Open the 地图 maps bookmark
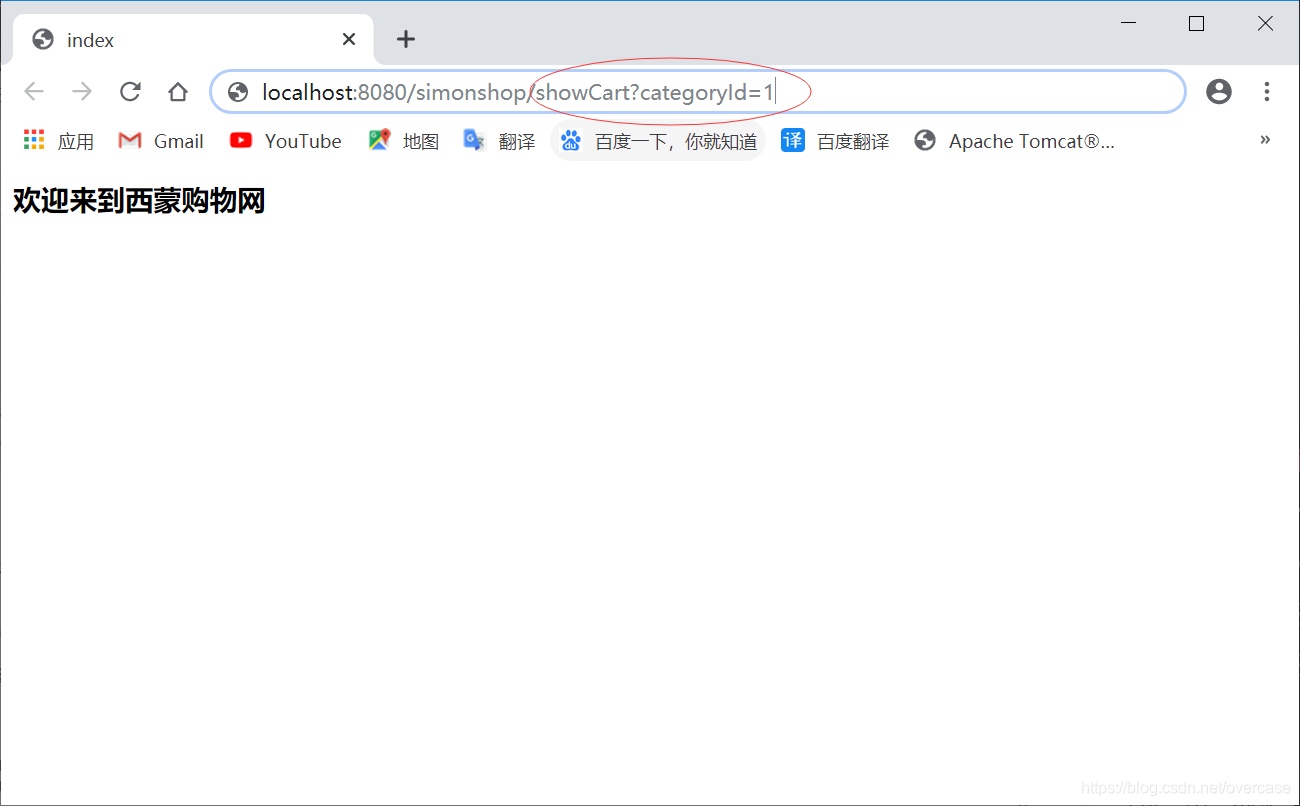The height and width of the screenshot is (806, 1300). click(404, 141)
